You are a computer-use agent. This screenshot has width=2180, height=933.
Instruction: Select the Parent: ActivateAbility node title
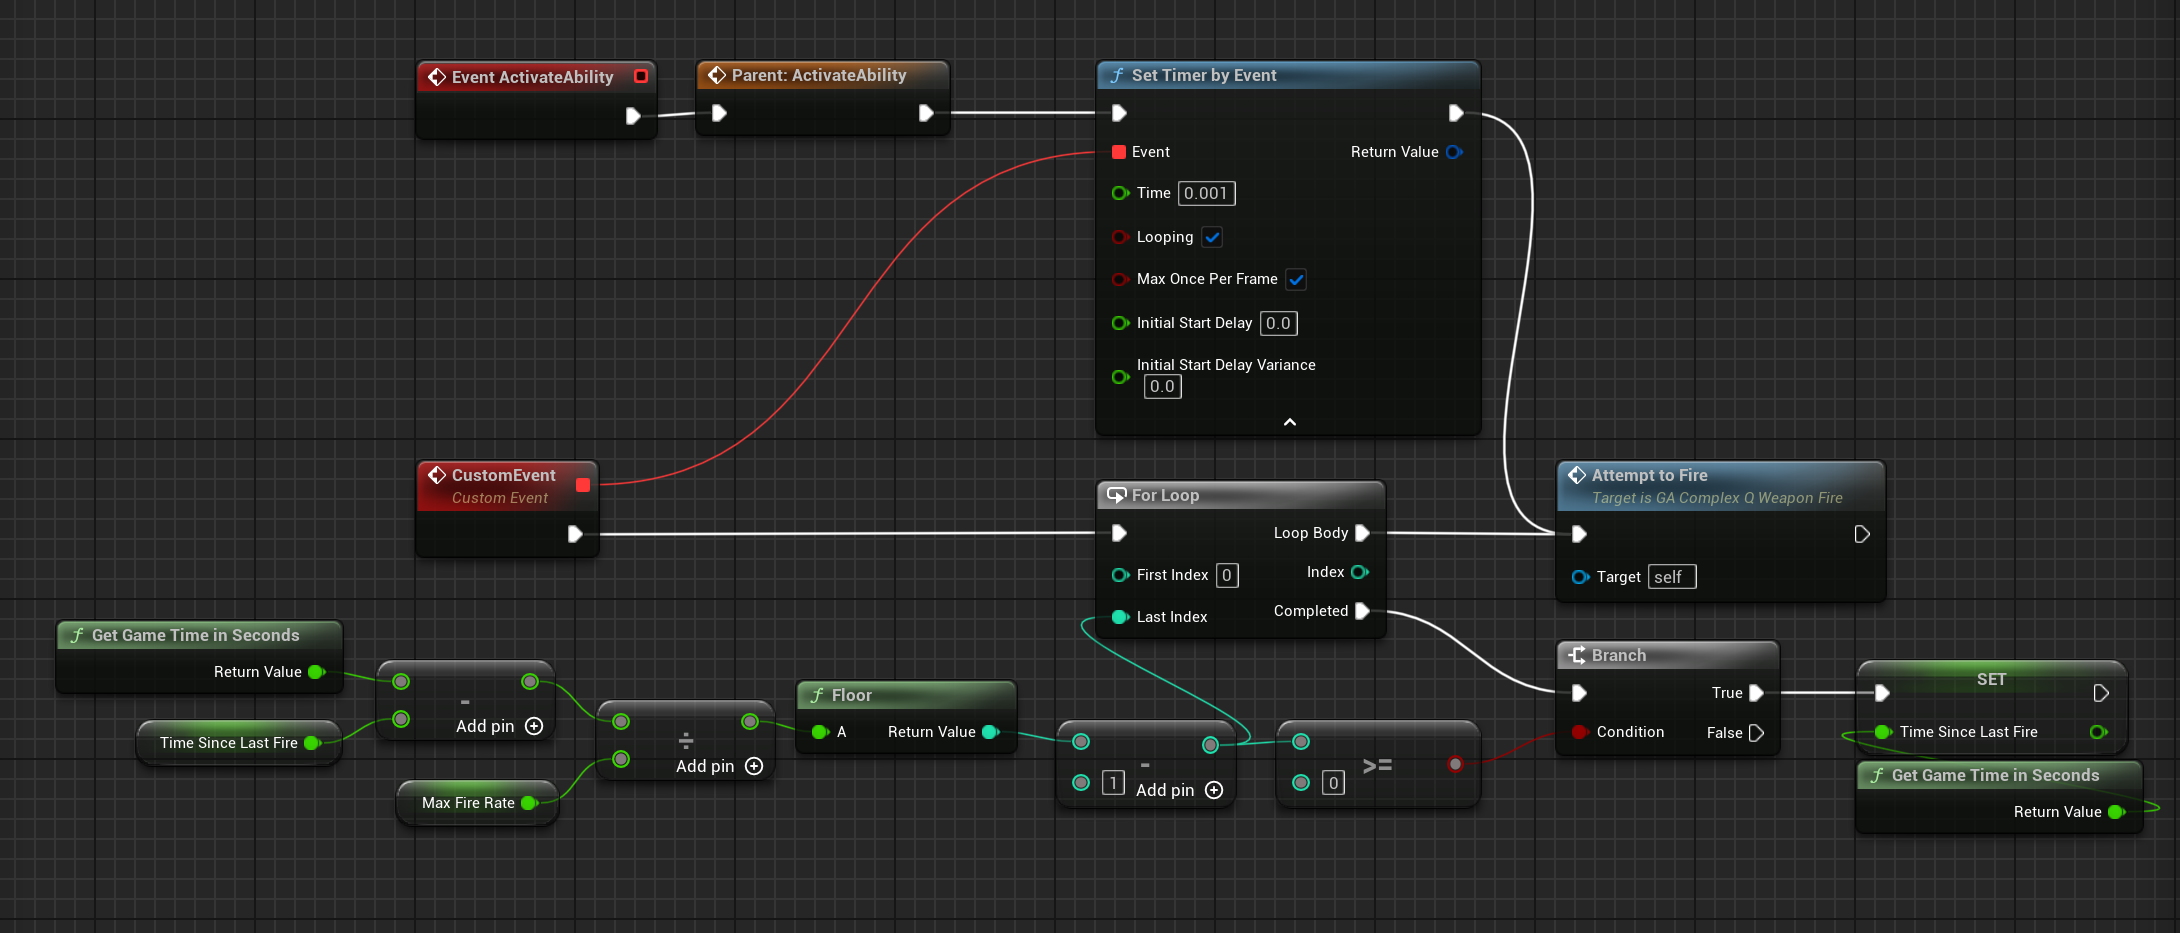click(818, 75)
